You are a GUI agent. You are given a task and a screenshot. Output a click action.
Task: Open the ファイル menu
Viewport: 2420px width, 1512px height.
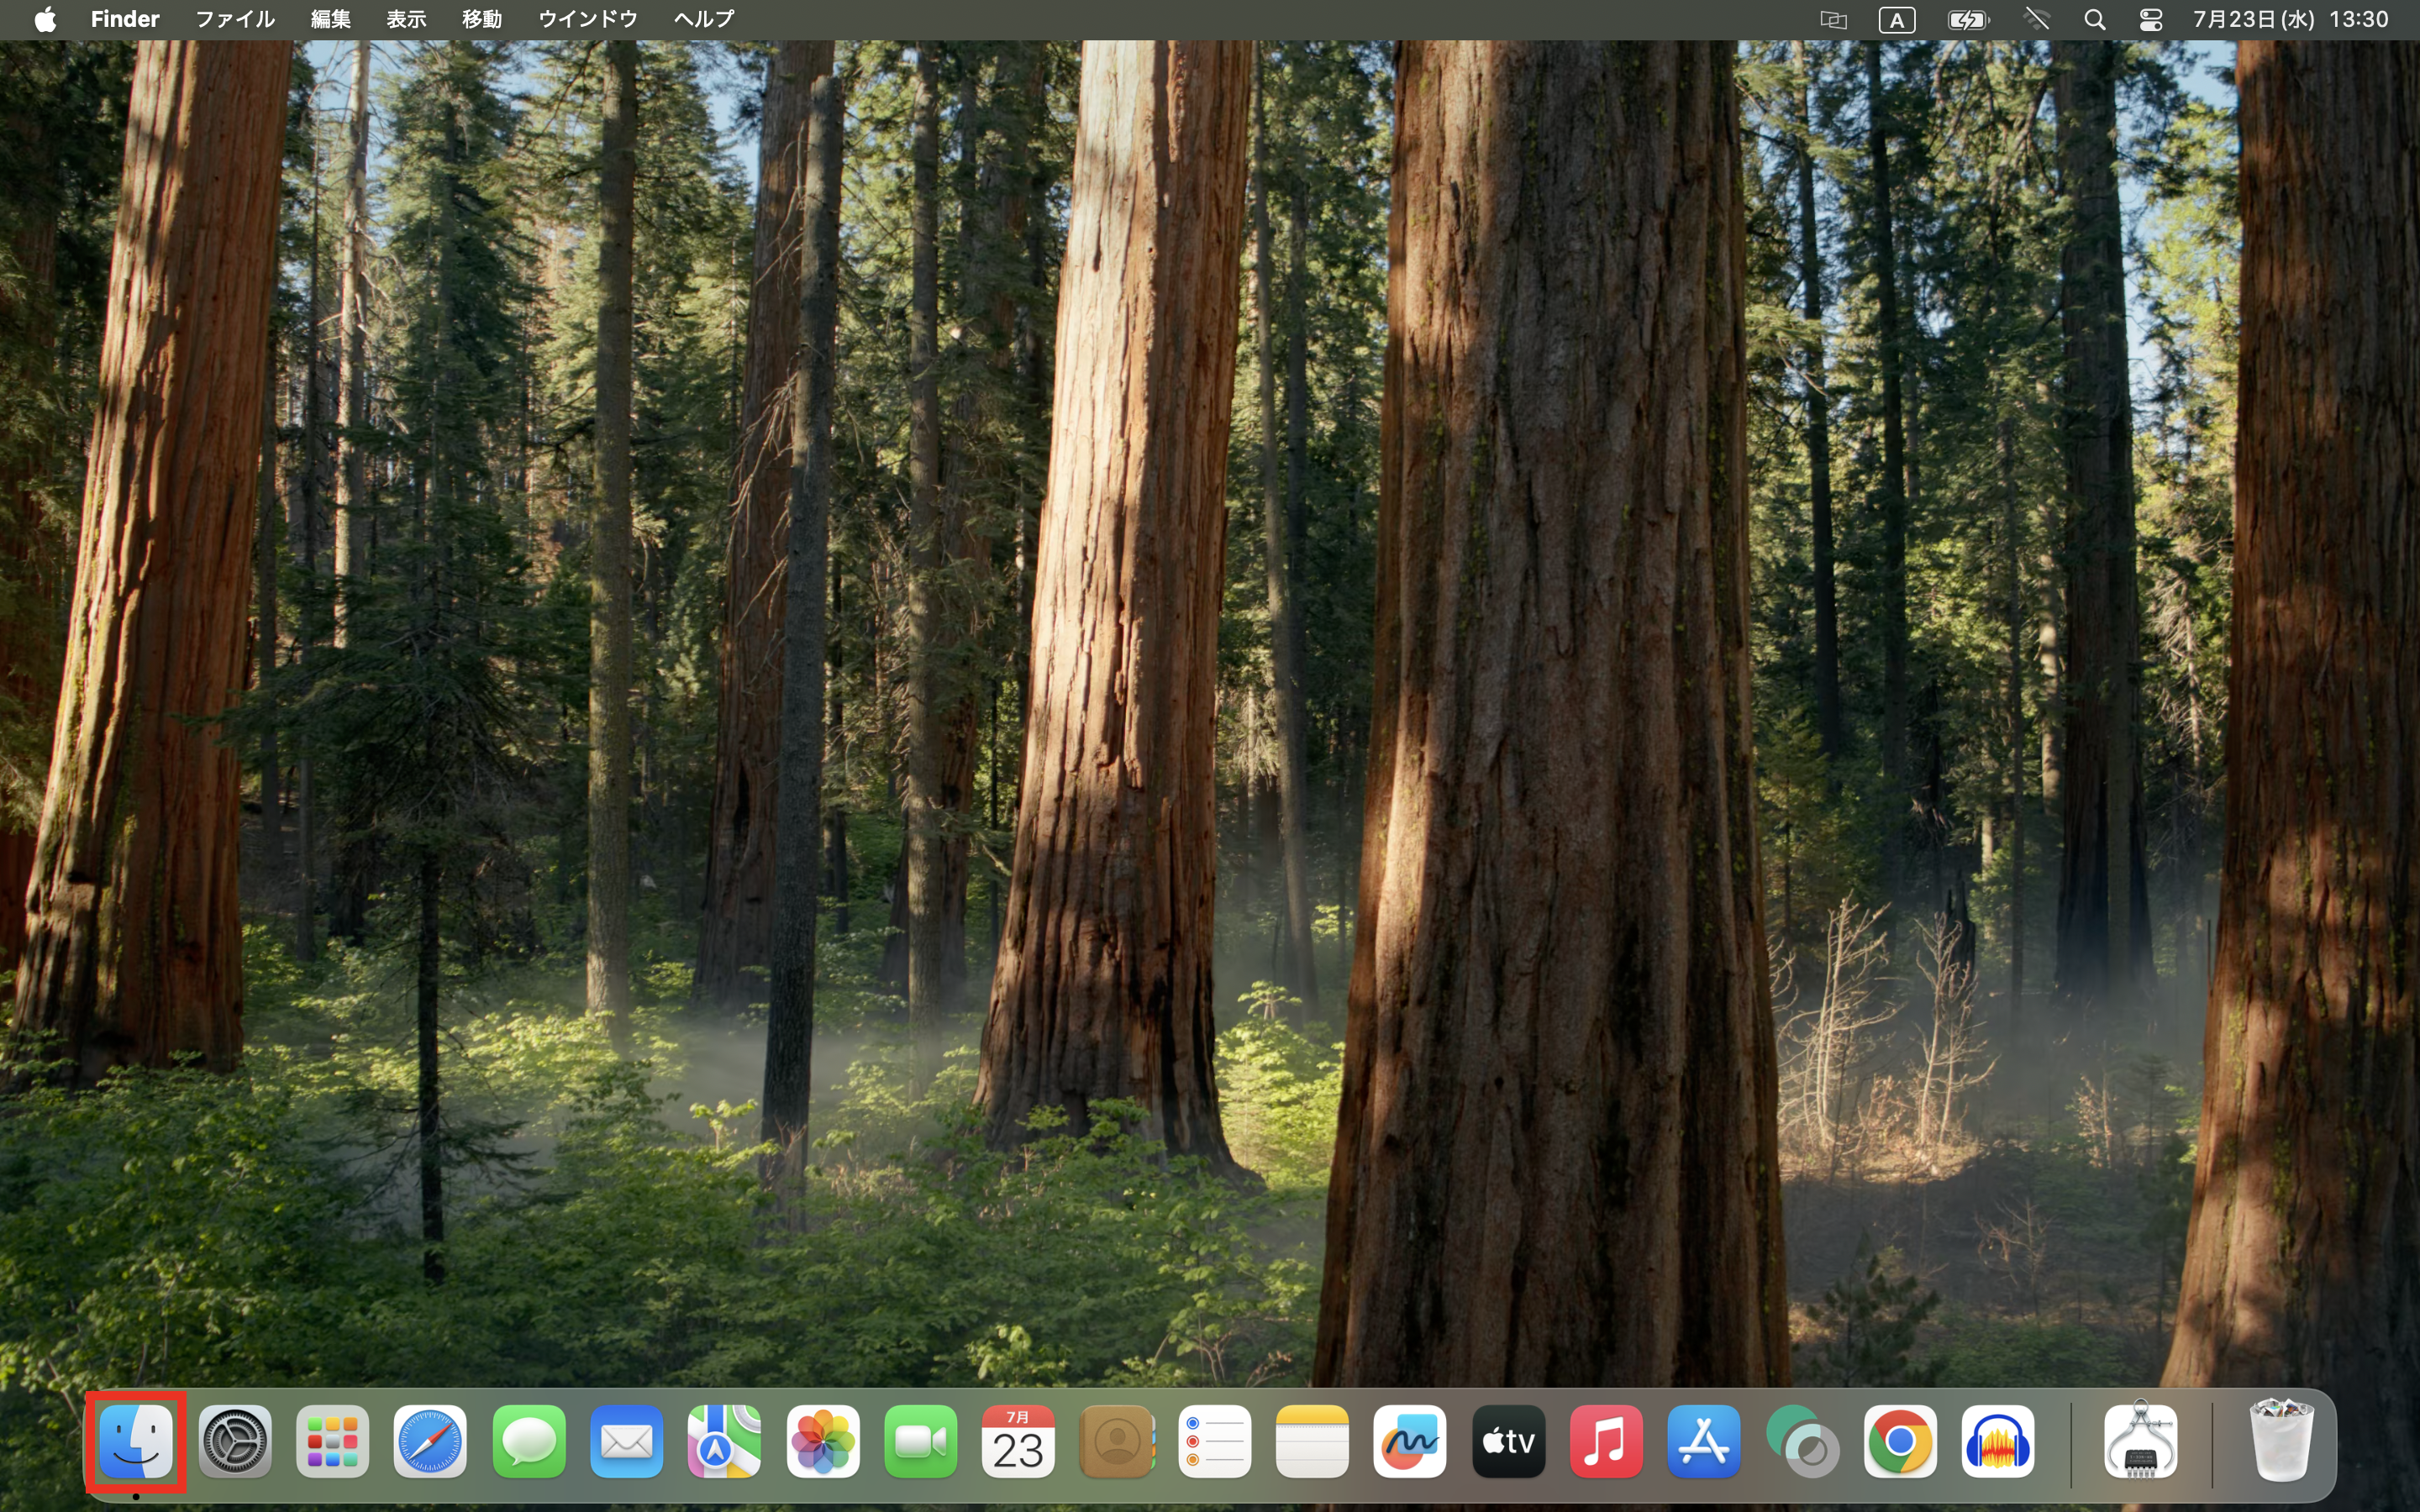point(235,18)
